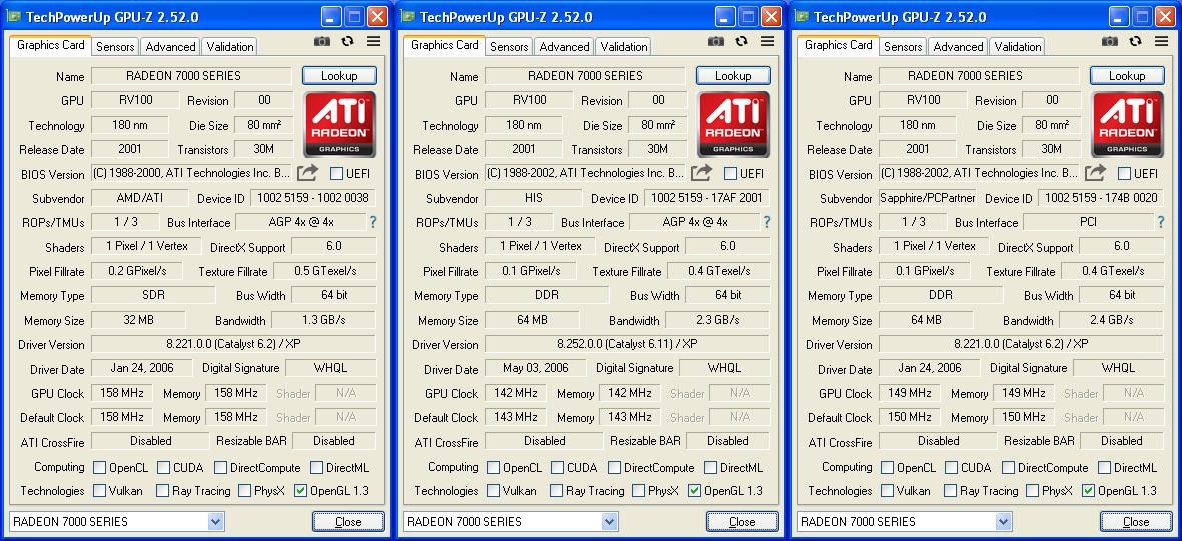Open the Advanced tab in the AMD/ATI subvendor window
1182x541 pixels.
(170, 47)
